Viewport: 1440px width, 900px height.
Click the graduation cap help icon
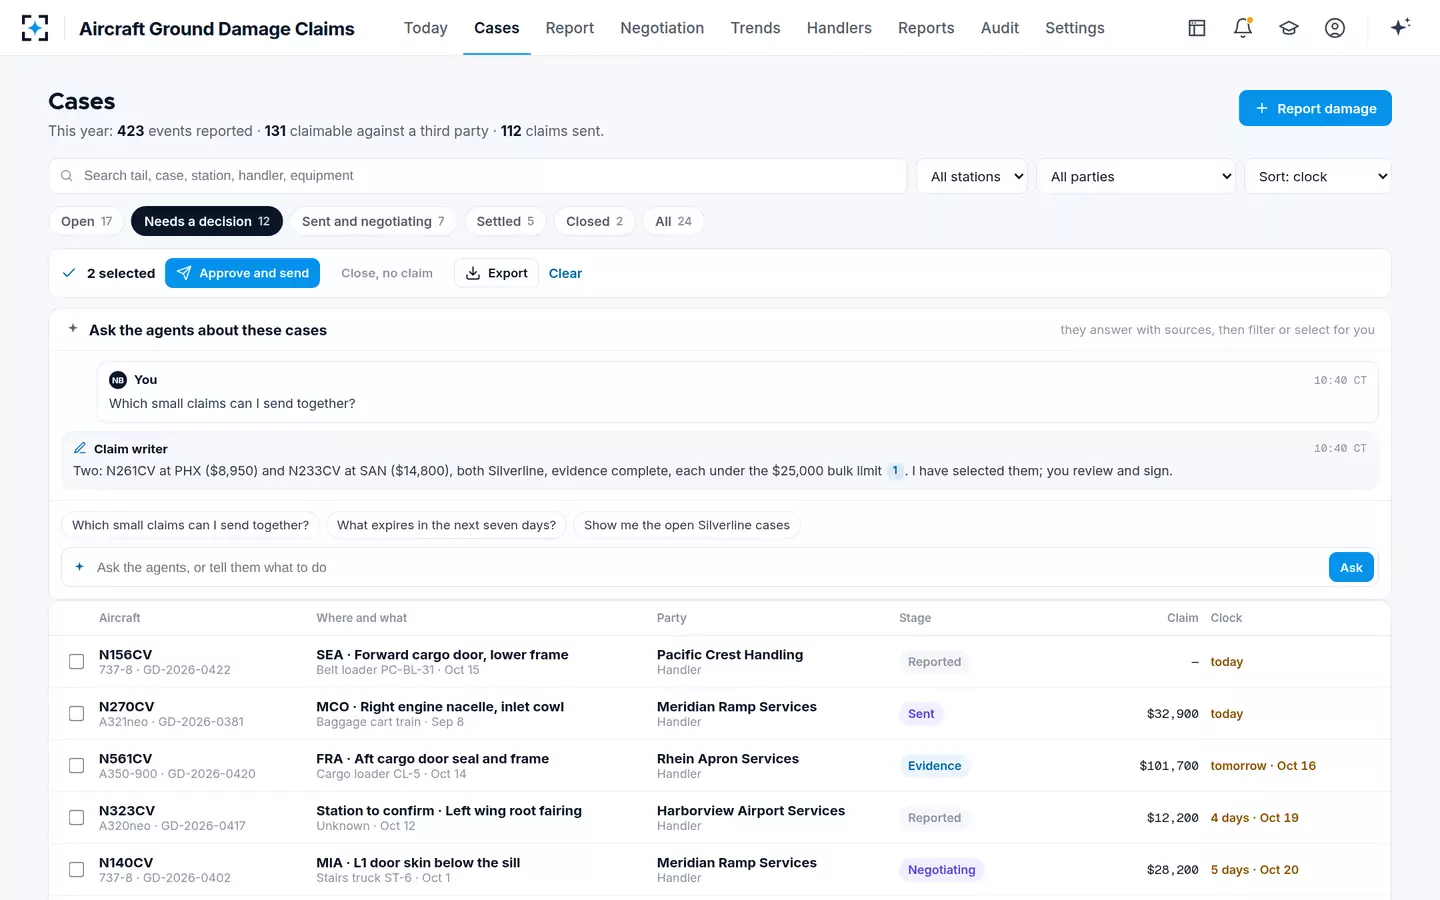click(x=1289, y=28)
